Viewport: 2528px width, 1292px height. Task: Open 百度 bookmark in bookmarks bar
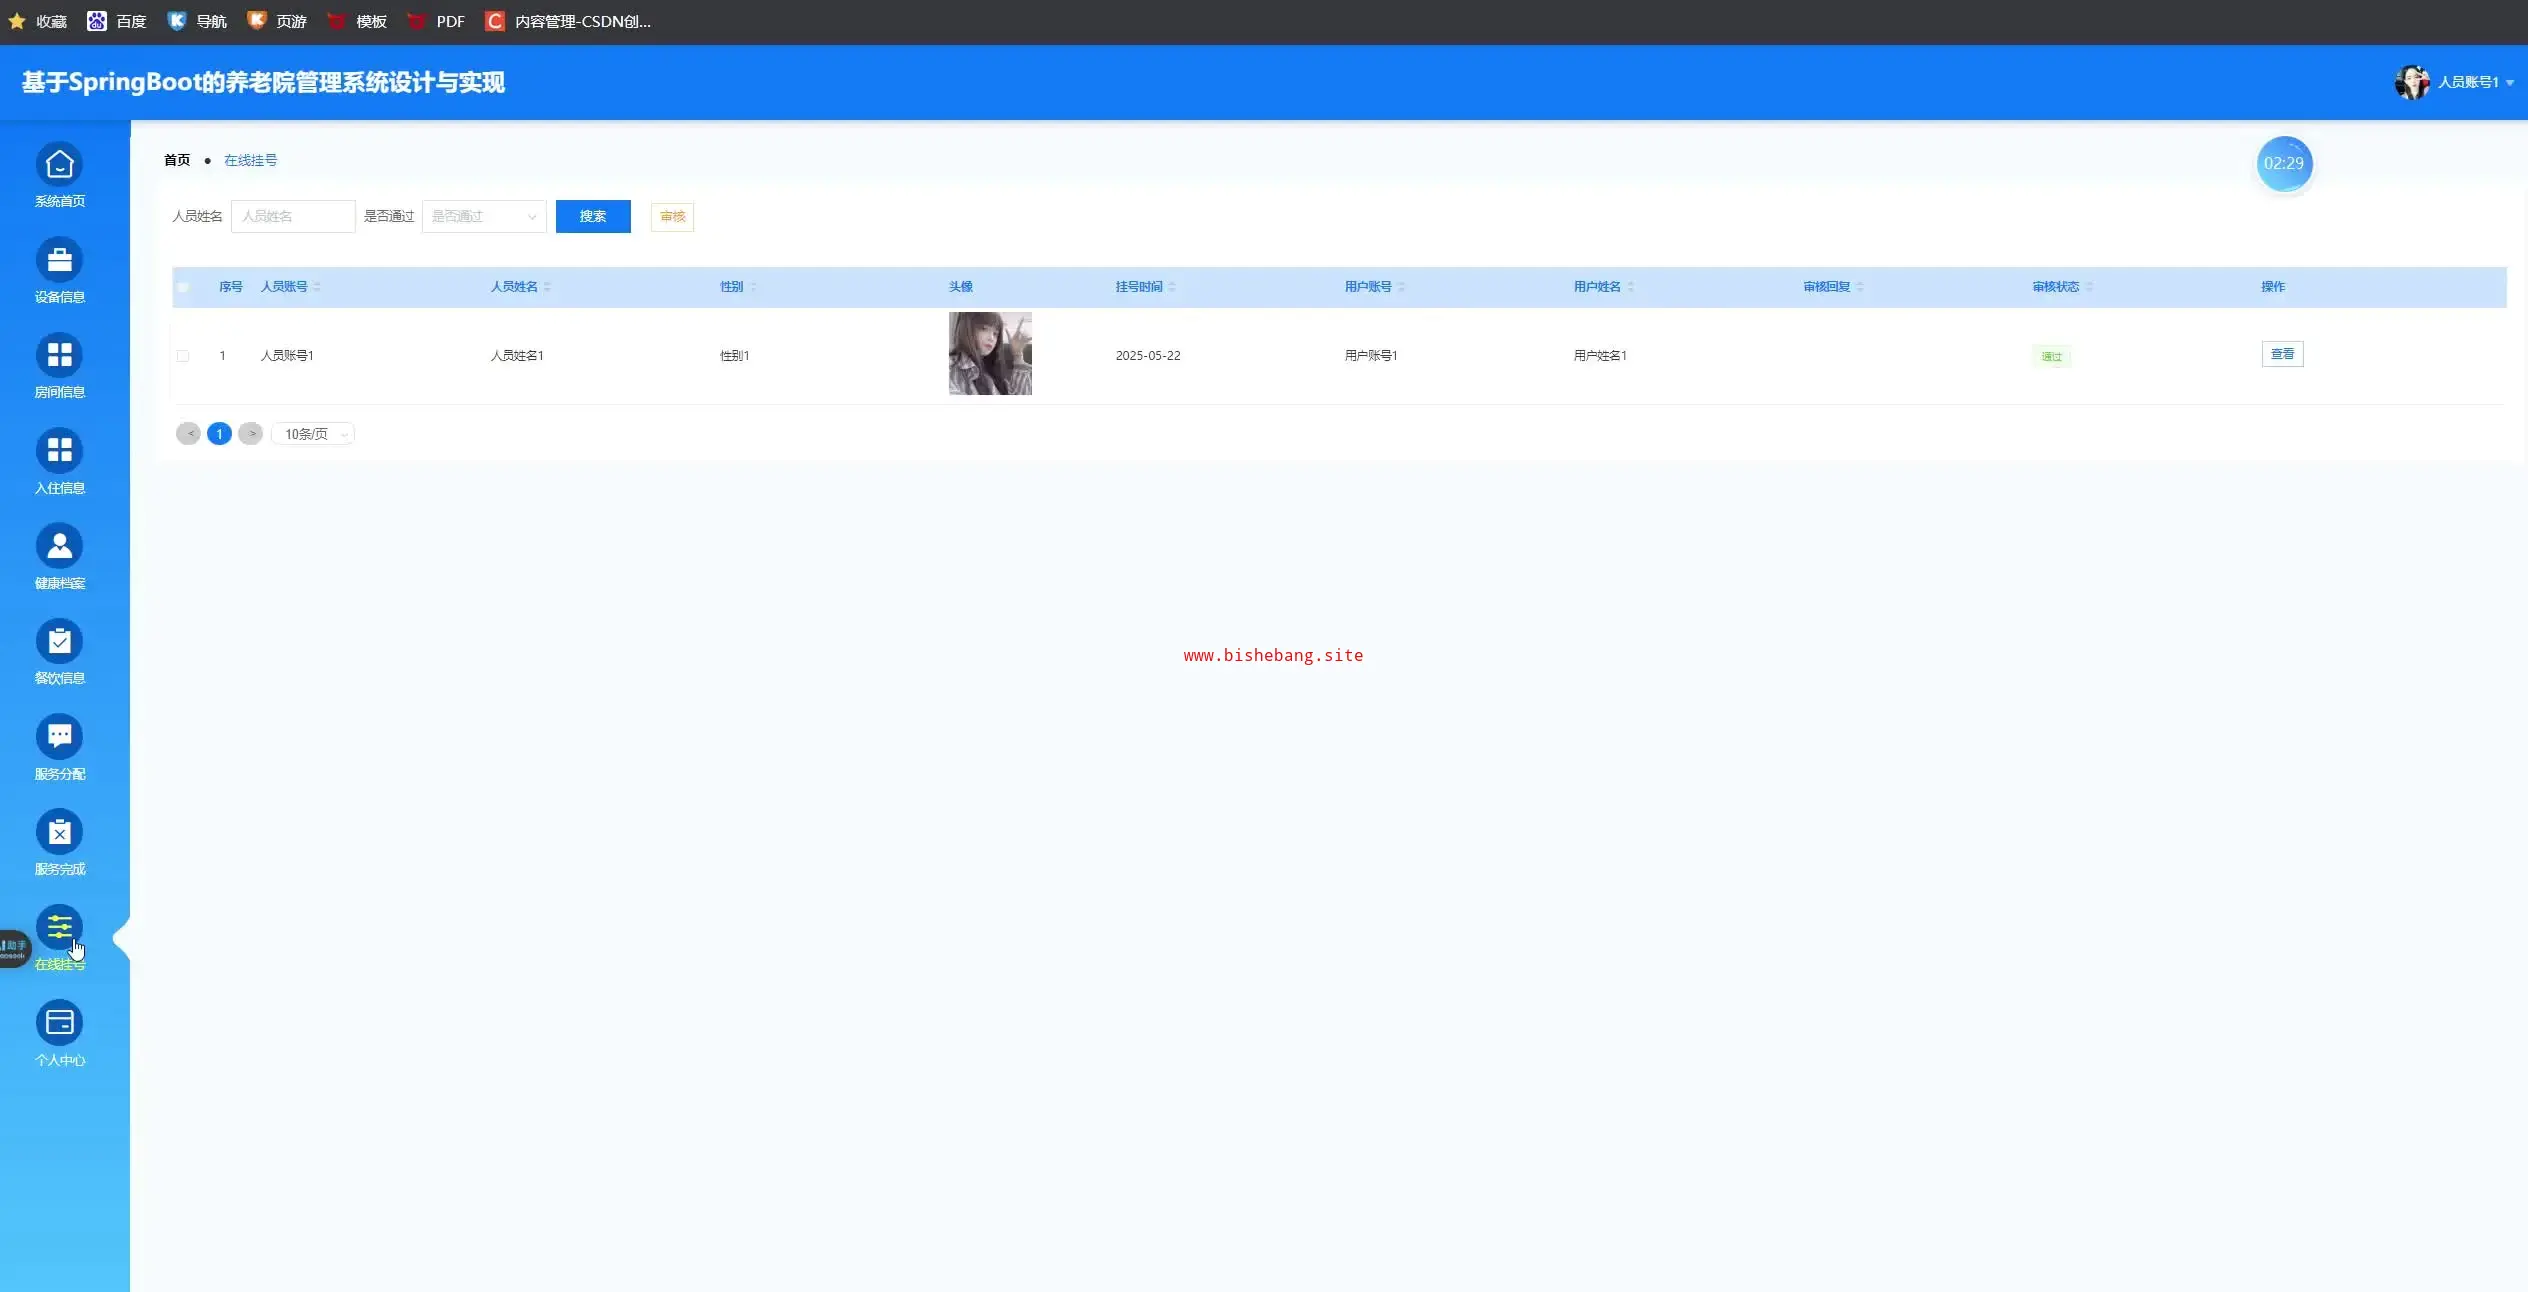tap(118, 21)
